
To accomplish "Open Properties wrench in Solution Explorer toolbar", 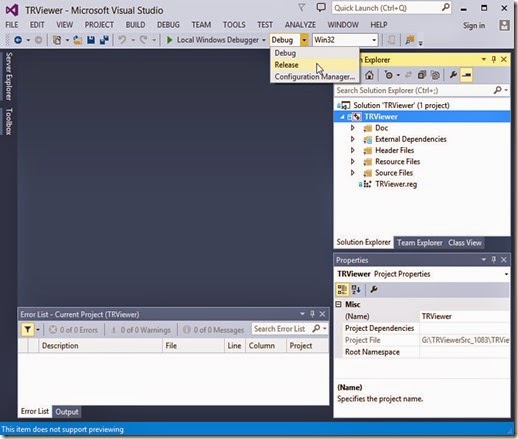I will click(453, 75).
